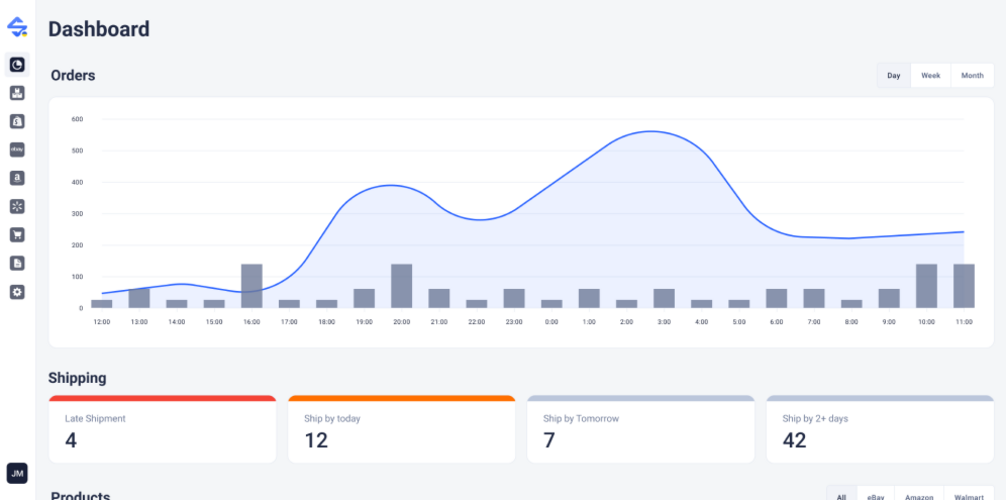The height and width of the screenshot is (500, 1006).
Task: Open the eBay icon in sidebar
Action: pos(17,149)
